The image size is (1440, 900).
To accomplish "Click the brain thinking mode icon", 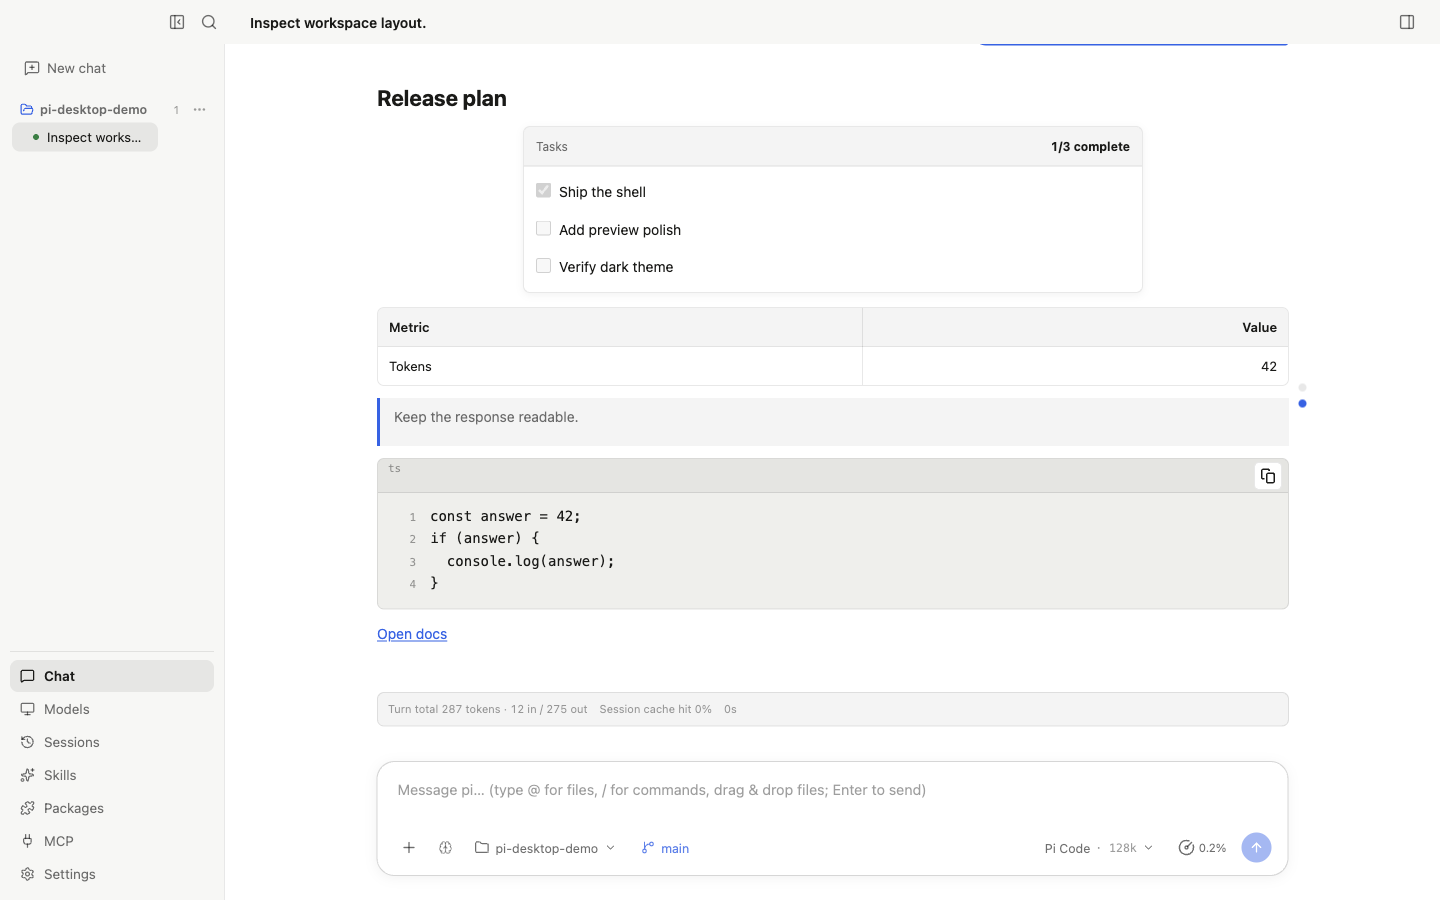I will (446, 848).
